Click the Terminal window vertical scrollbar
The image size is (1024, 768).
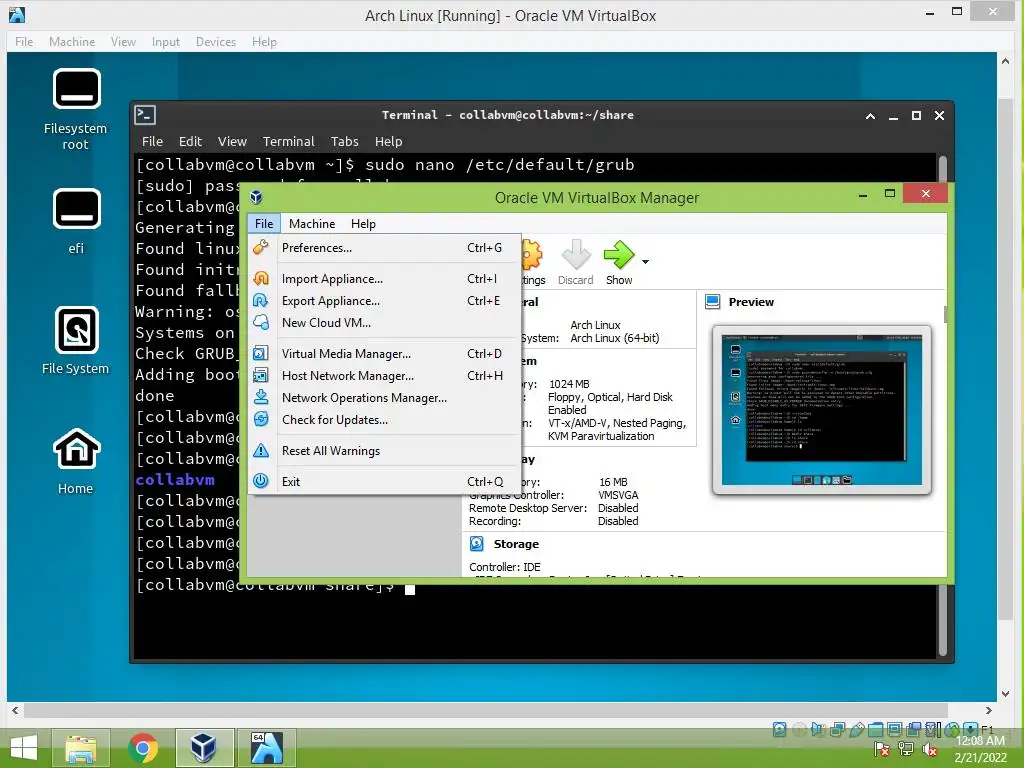[x=942, y=405]
